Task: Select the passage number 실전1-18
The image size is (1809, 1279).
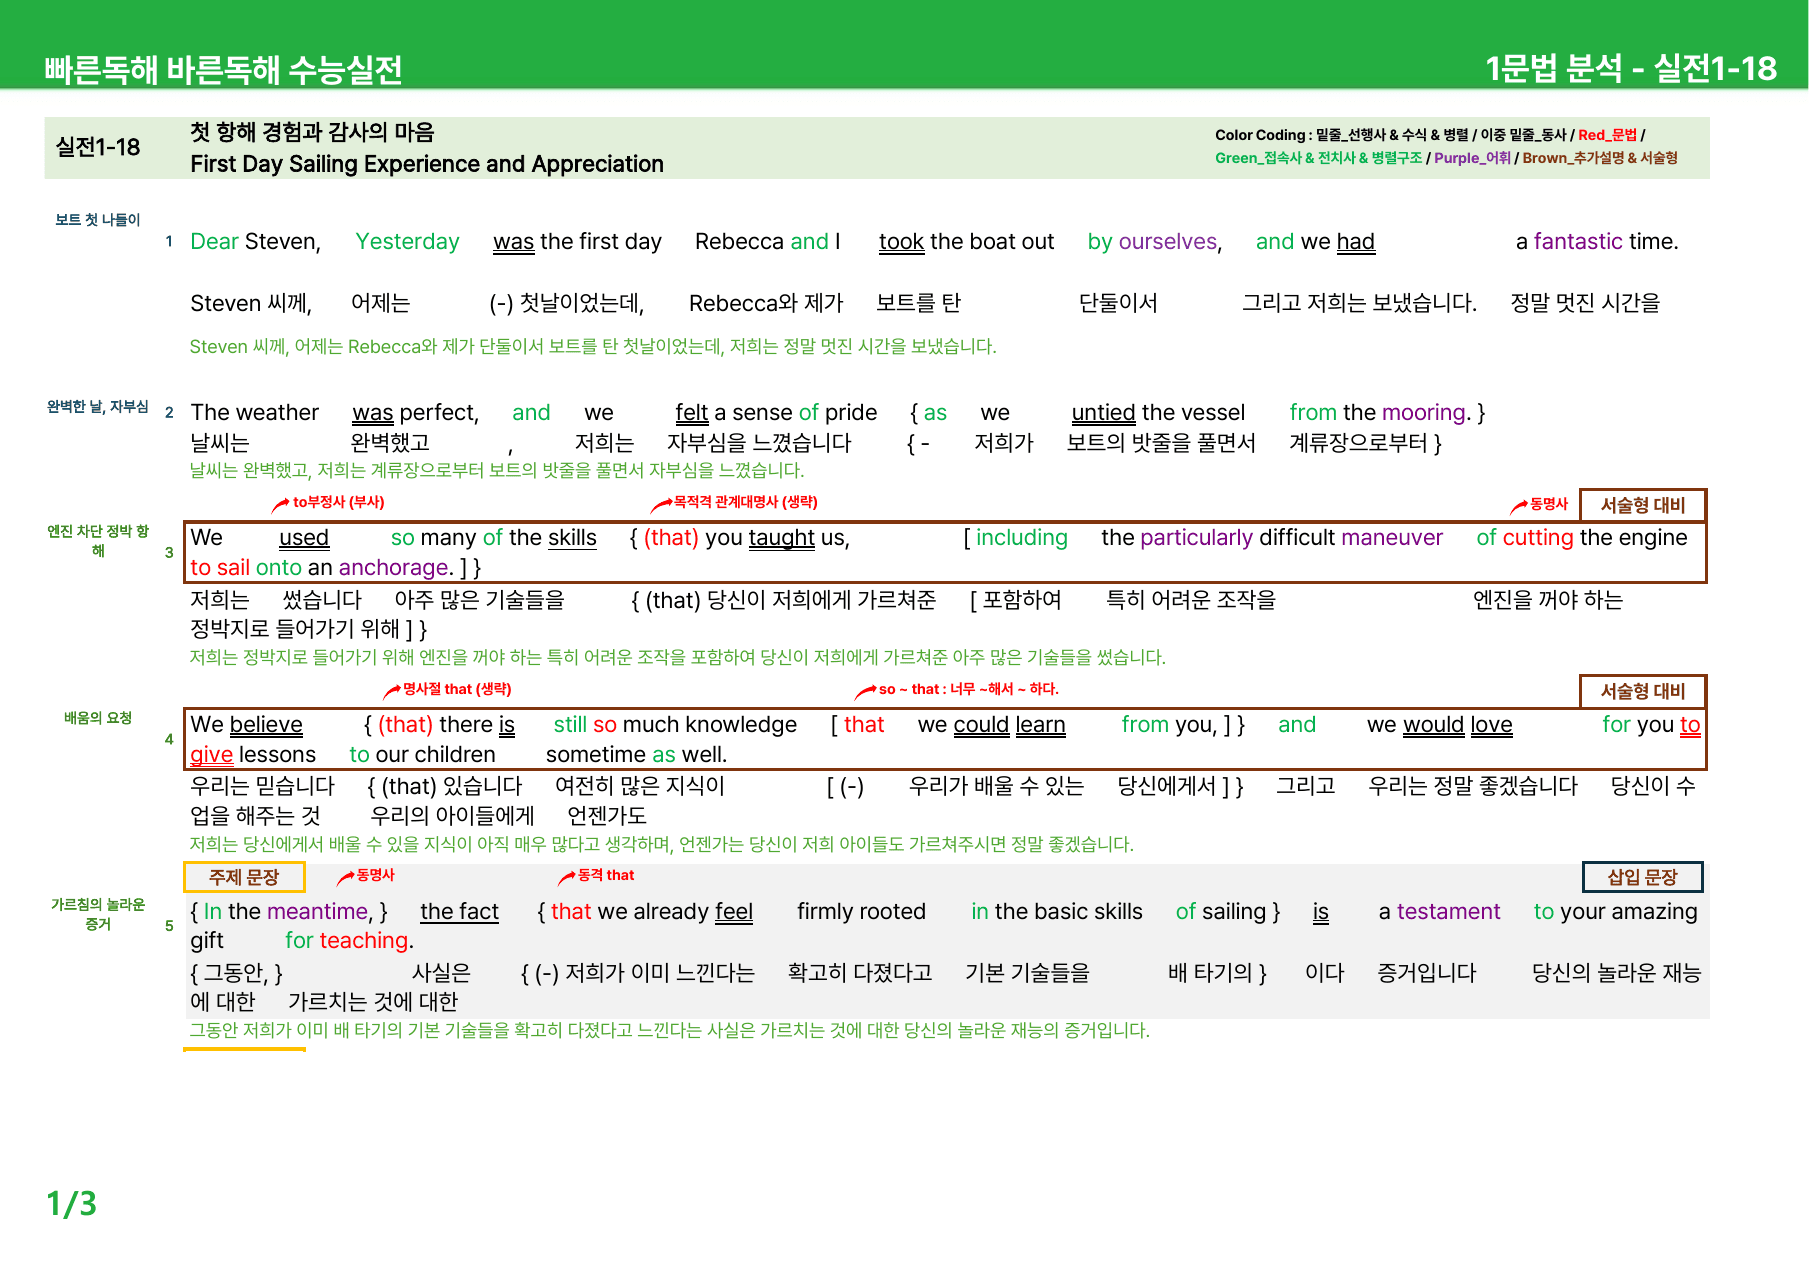Action: pyautogui.click(x=98, y=147)
